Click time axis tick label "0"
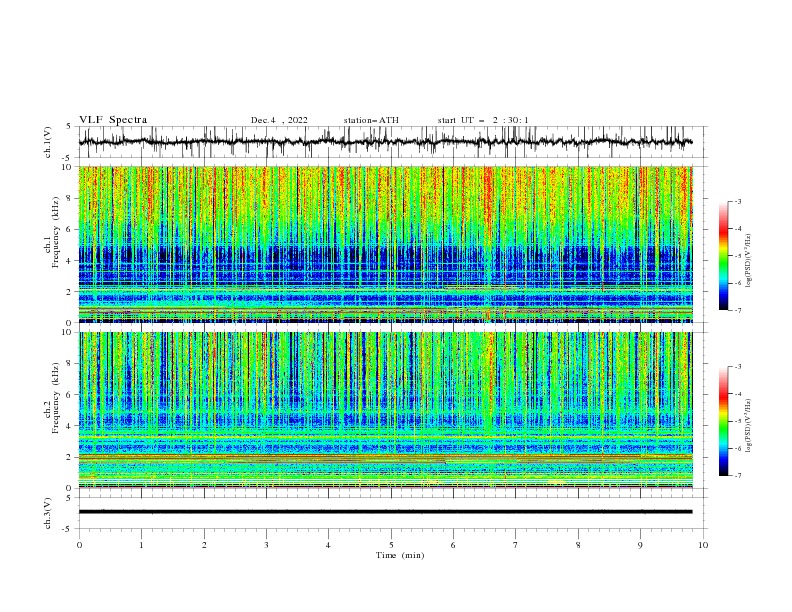 pyautogui.click(x=79, y=545)
